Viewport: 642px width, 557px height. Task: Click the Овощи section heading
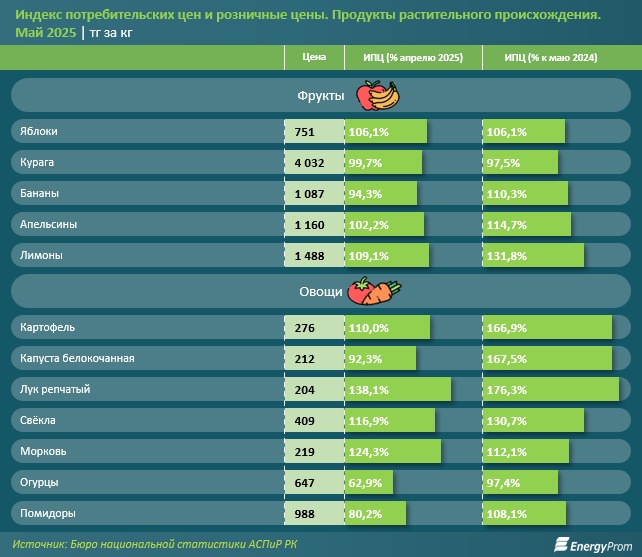click(321, 292)
